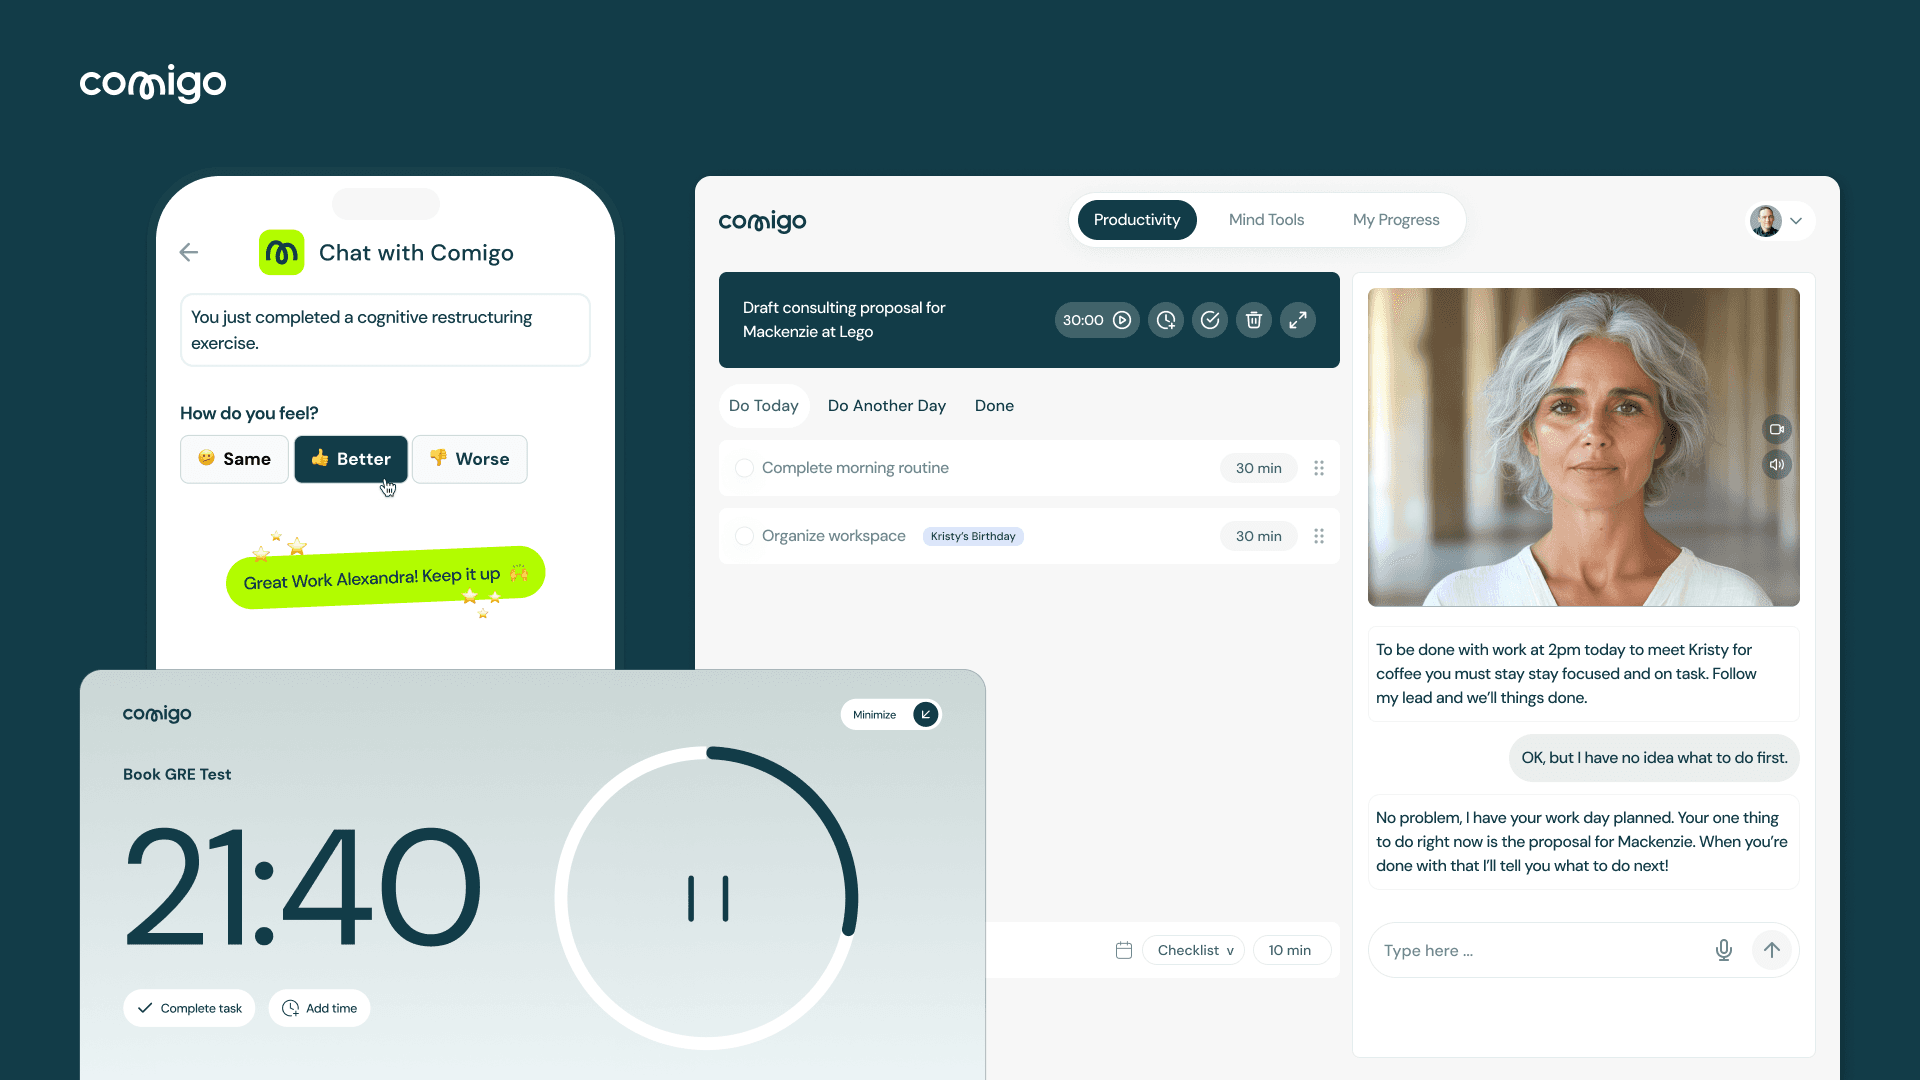Toggle the organize workspace checkbox
The image size is (1920, 1080).
click(x=744, y=534)
